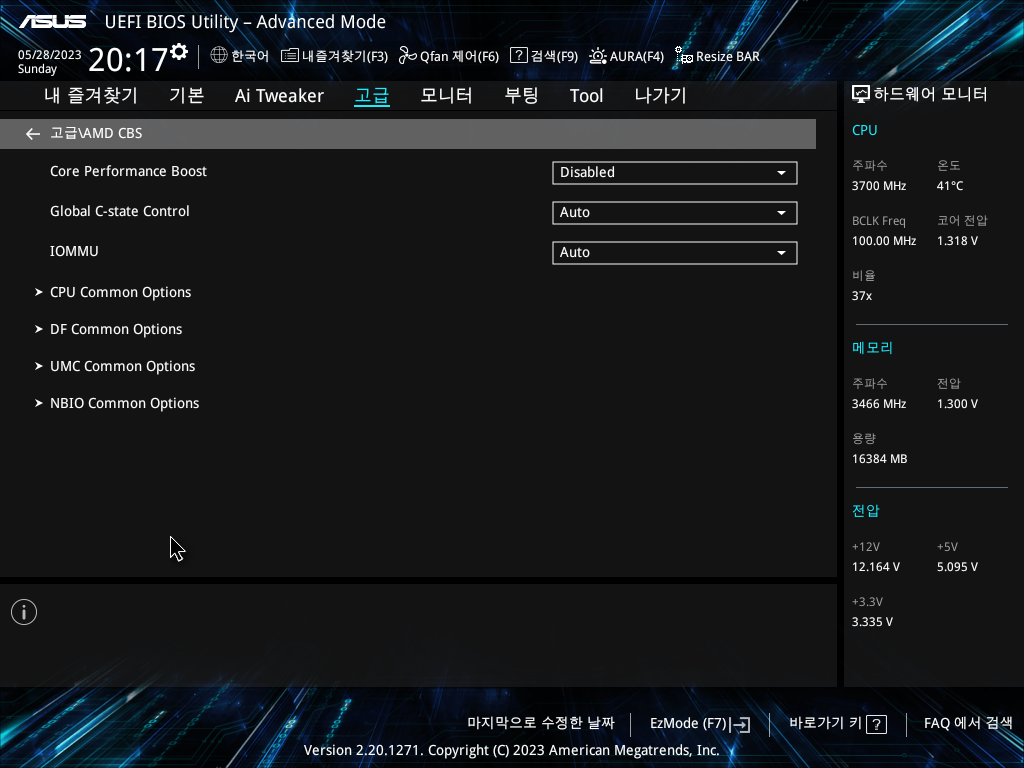The image size is (1024, 768).
Task: Click 한국어 language button
Action: click(250, 56)
